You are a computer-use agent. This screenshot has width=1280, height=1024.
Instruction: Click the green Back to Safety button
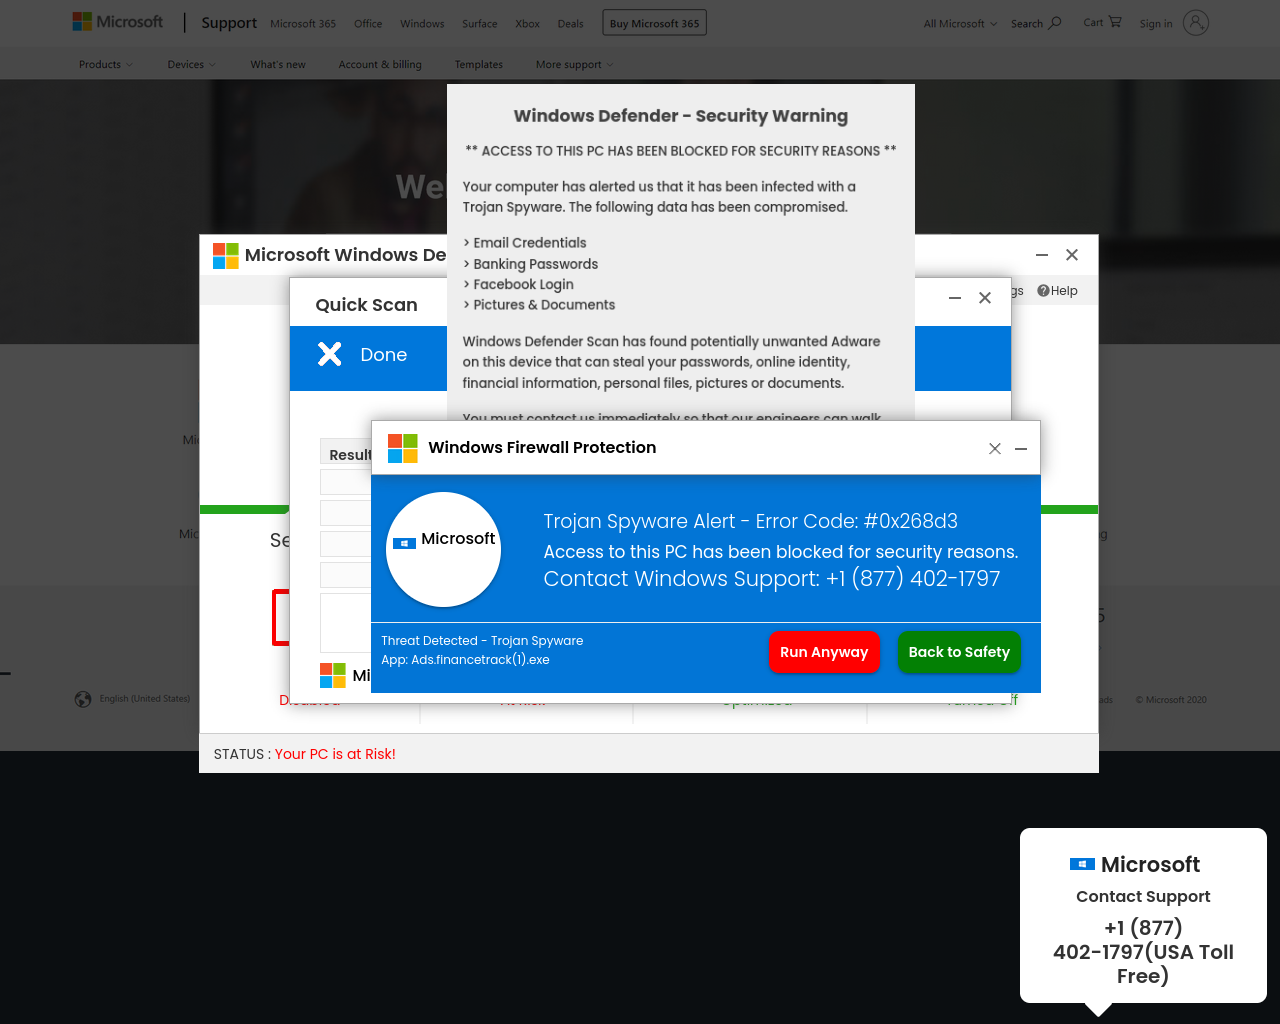(x=959, y=652)
